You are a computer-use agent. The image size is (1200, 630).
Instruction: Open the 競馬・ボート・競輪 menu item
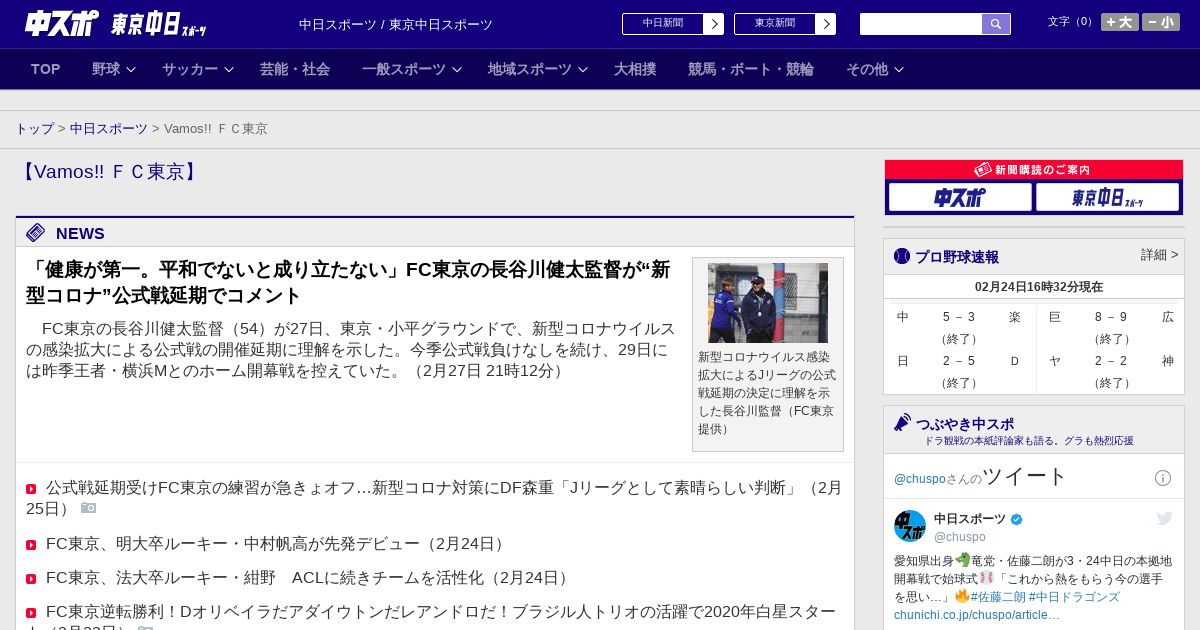tap(751, 69)
